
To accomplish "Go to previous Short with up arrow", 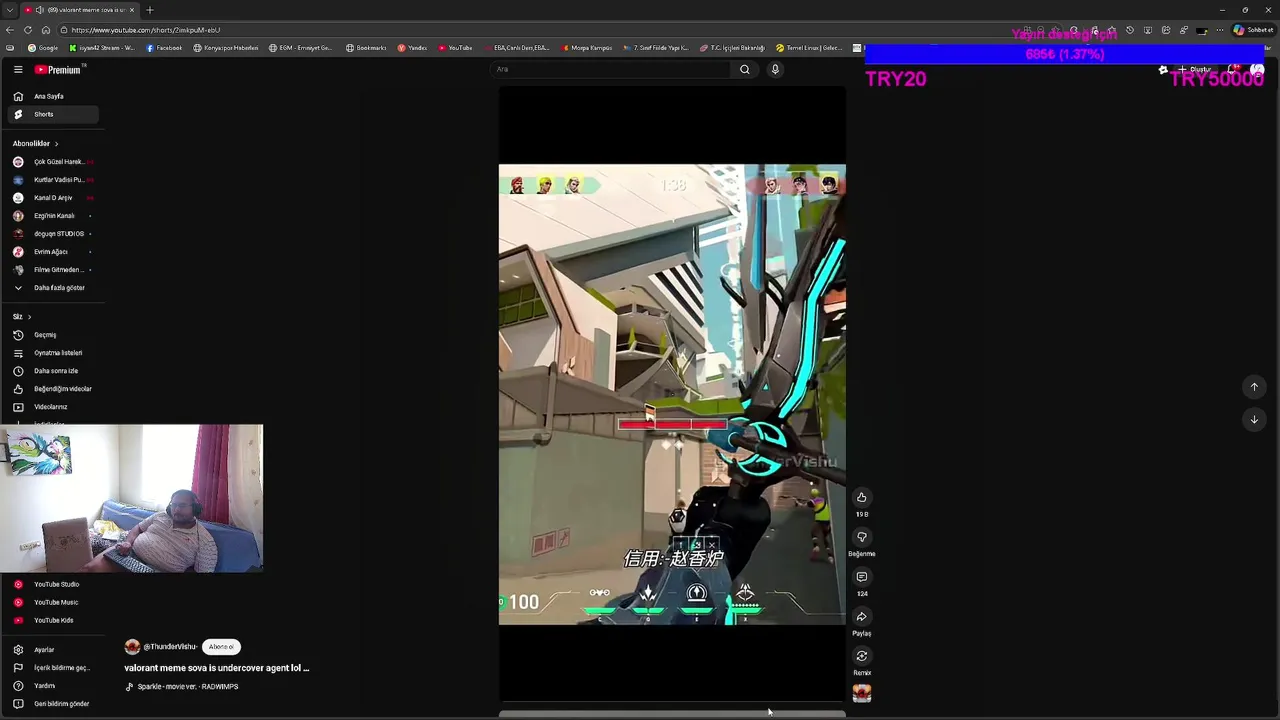I will click(1254, 387).
